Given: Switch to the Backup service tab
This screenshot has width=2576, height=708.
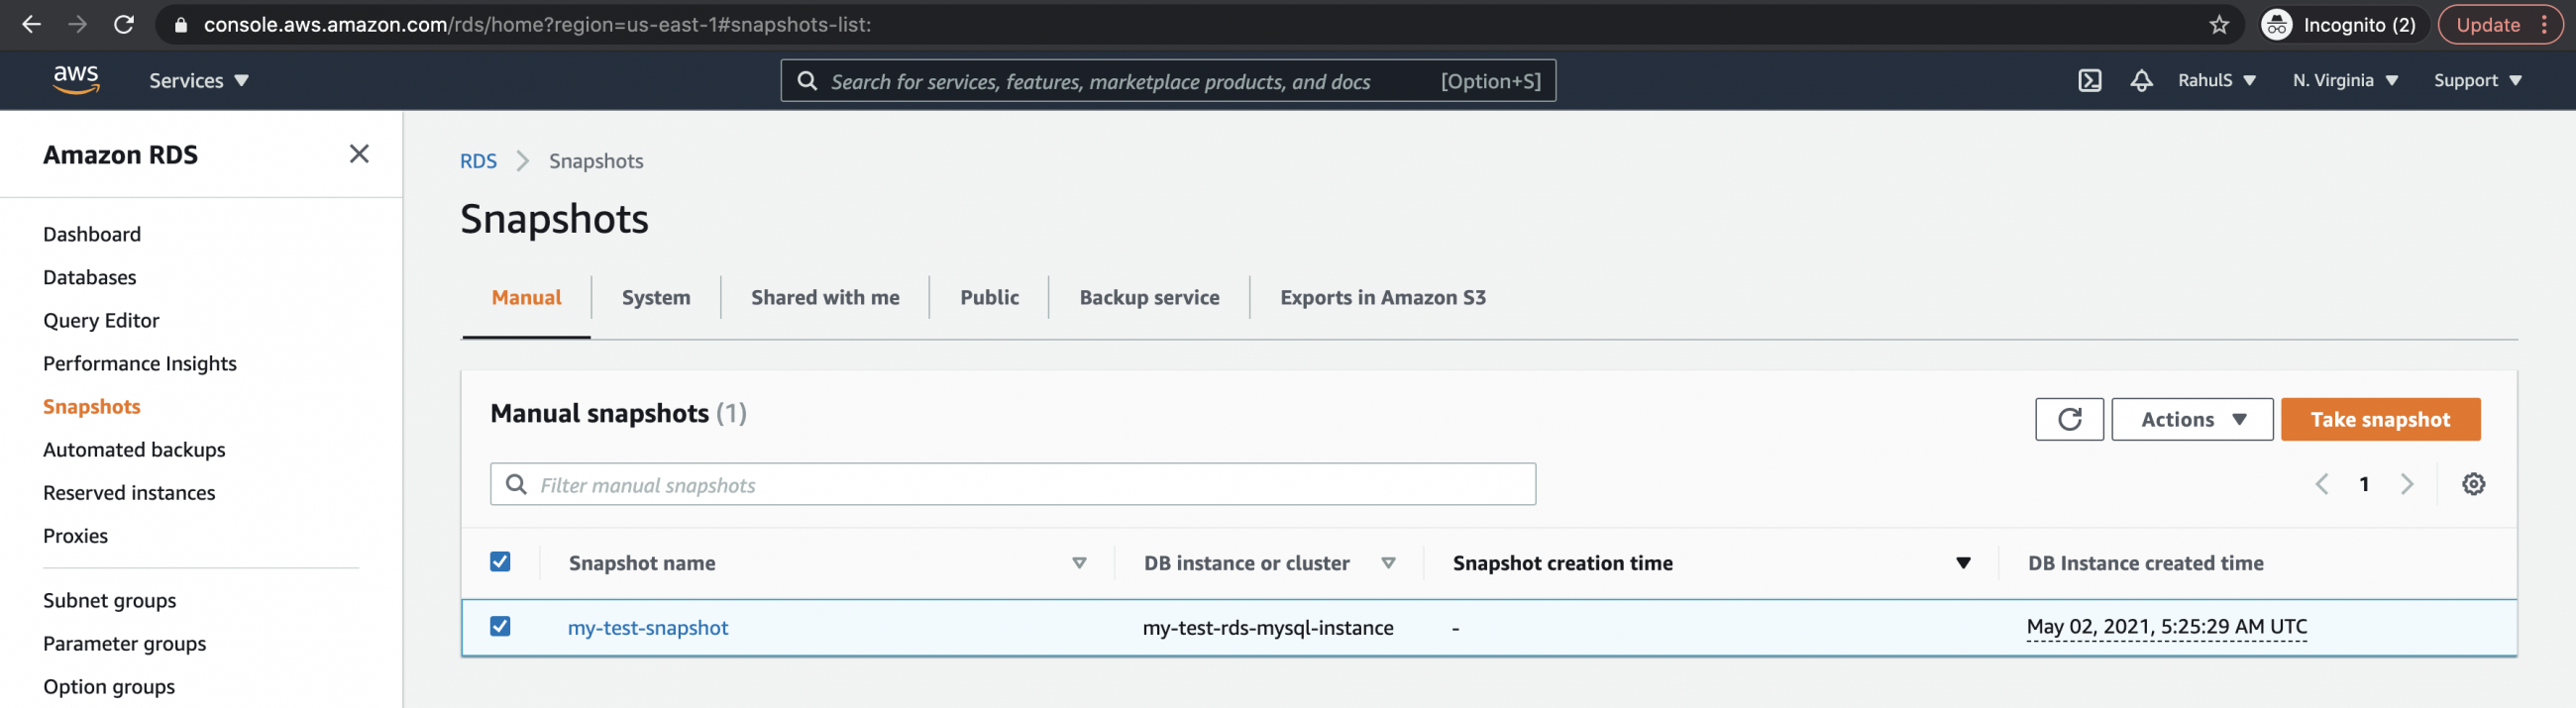Looking at the screenshot, I should click(1149, 297).
